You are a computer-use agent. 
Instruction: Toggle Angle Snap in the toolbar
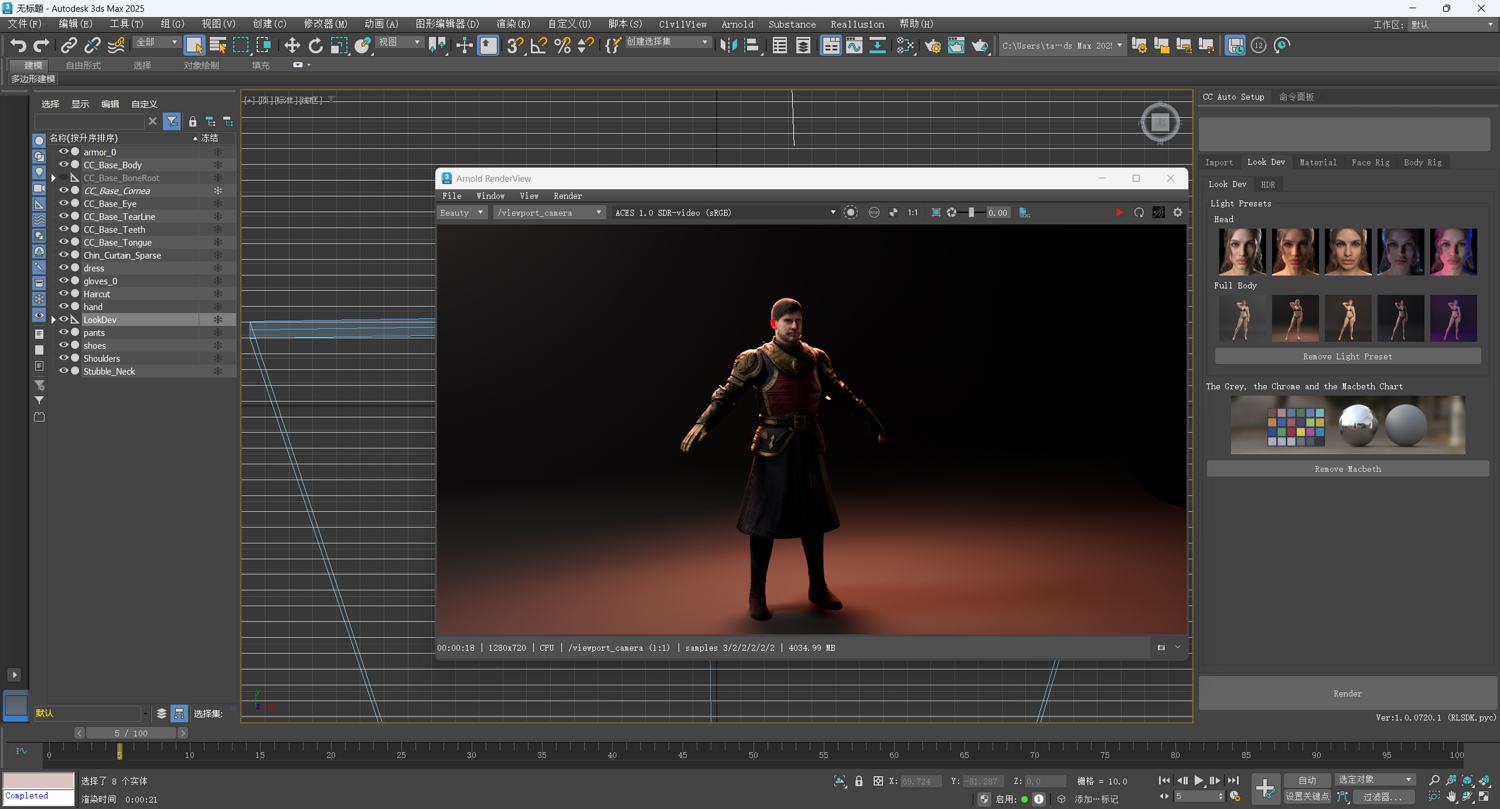pyautogui.click(x=539, y=45)
